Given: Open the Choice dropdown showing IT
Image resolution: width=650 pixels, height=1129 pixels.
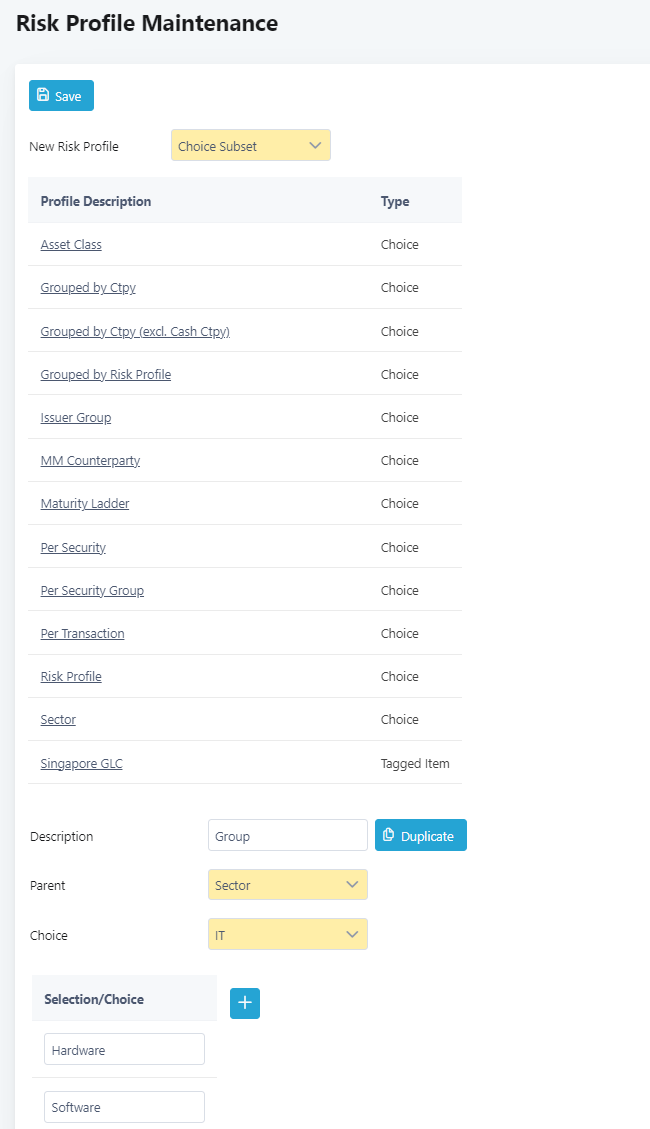Looking at the screenshot, I should point(288,935).
